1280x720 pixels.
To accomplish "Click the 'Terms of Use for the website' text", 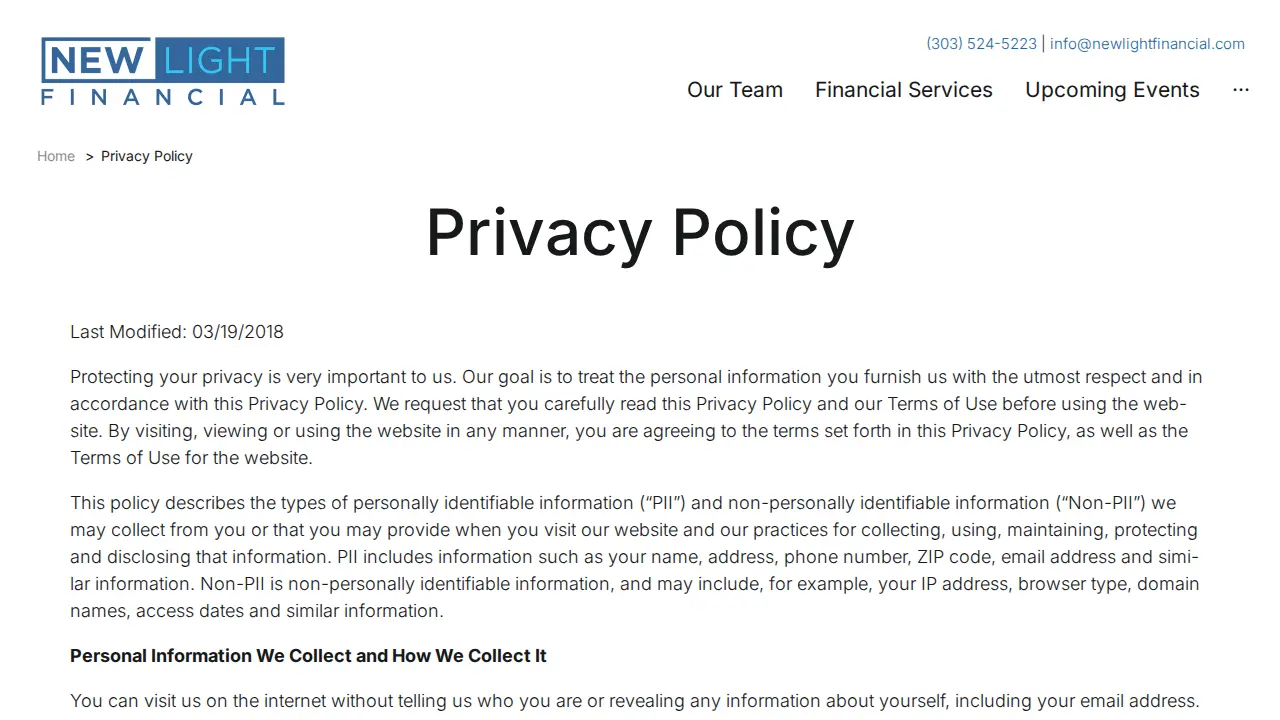I will click(191, 458).
